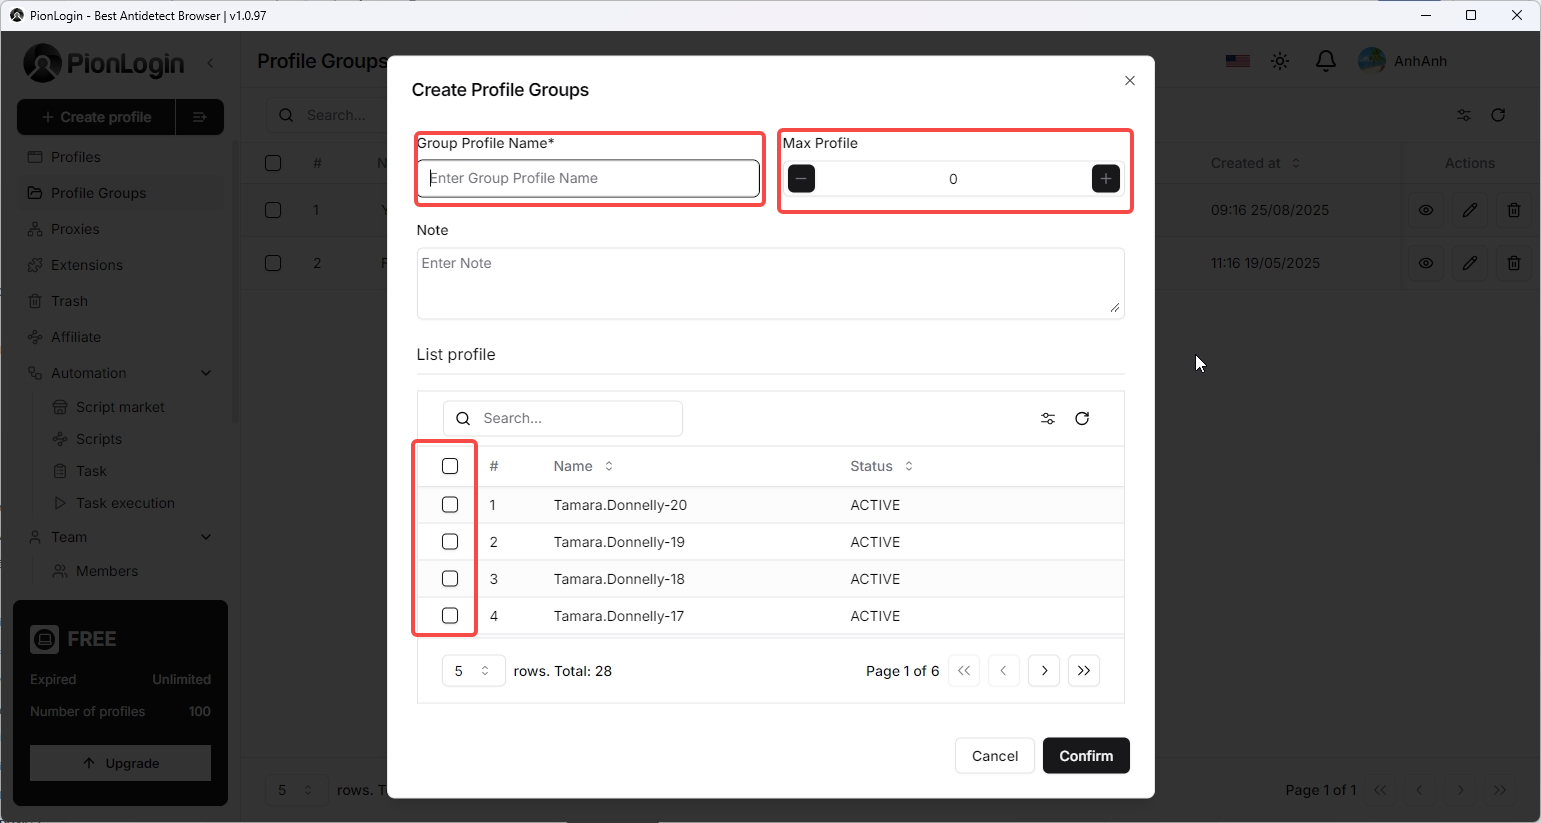The image size is (1541, 823).
Task: Close the Create Profile Groups dialog with X
Action: [x=1129, y=81]
